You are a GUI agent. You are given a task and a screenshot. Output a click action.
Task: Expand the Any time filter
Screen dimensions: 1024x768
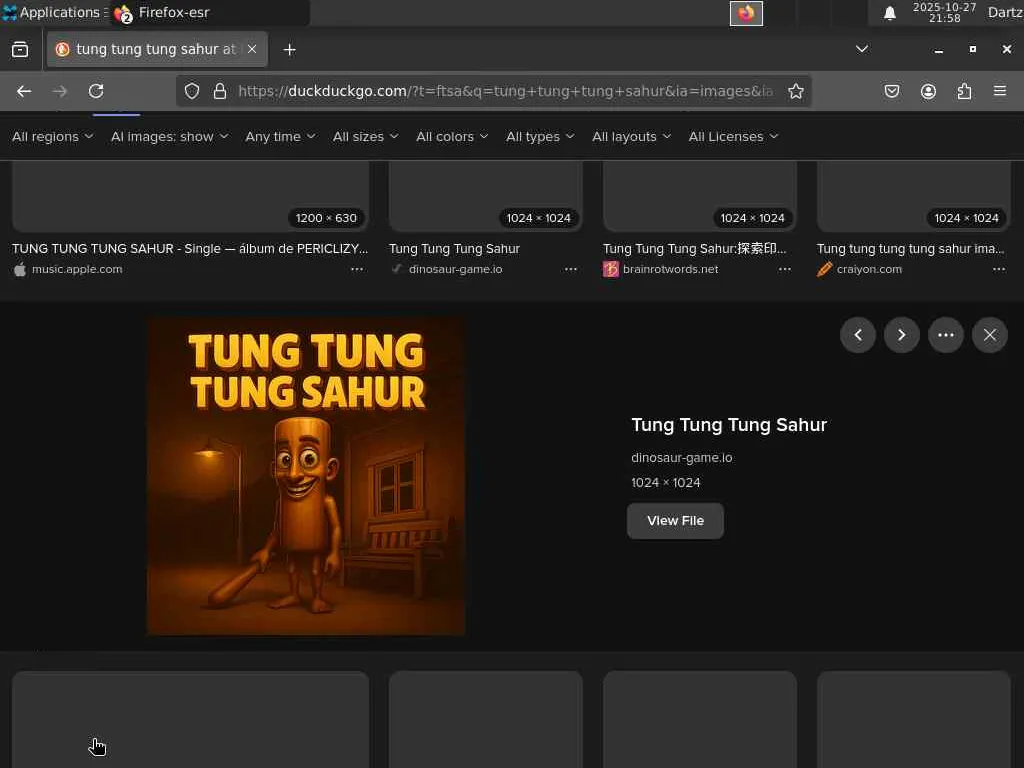click(280, 136)
